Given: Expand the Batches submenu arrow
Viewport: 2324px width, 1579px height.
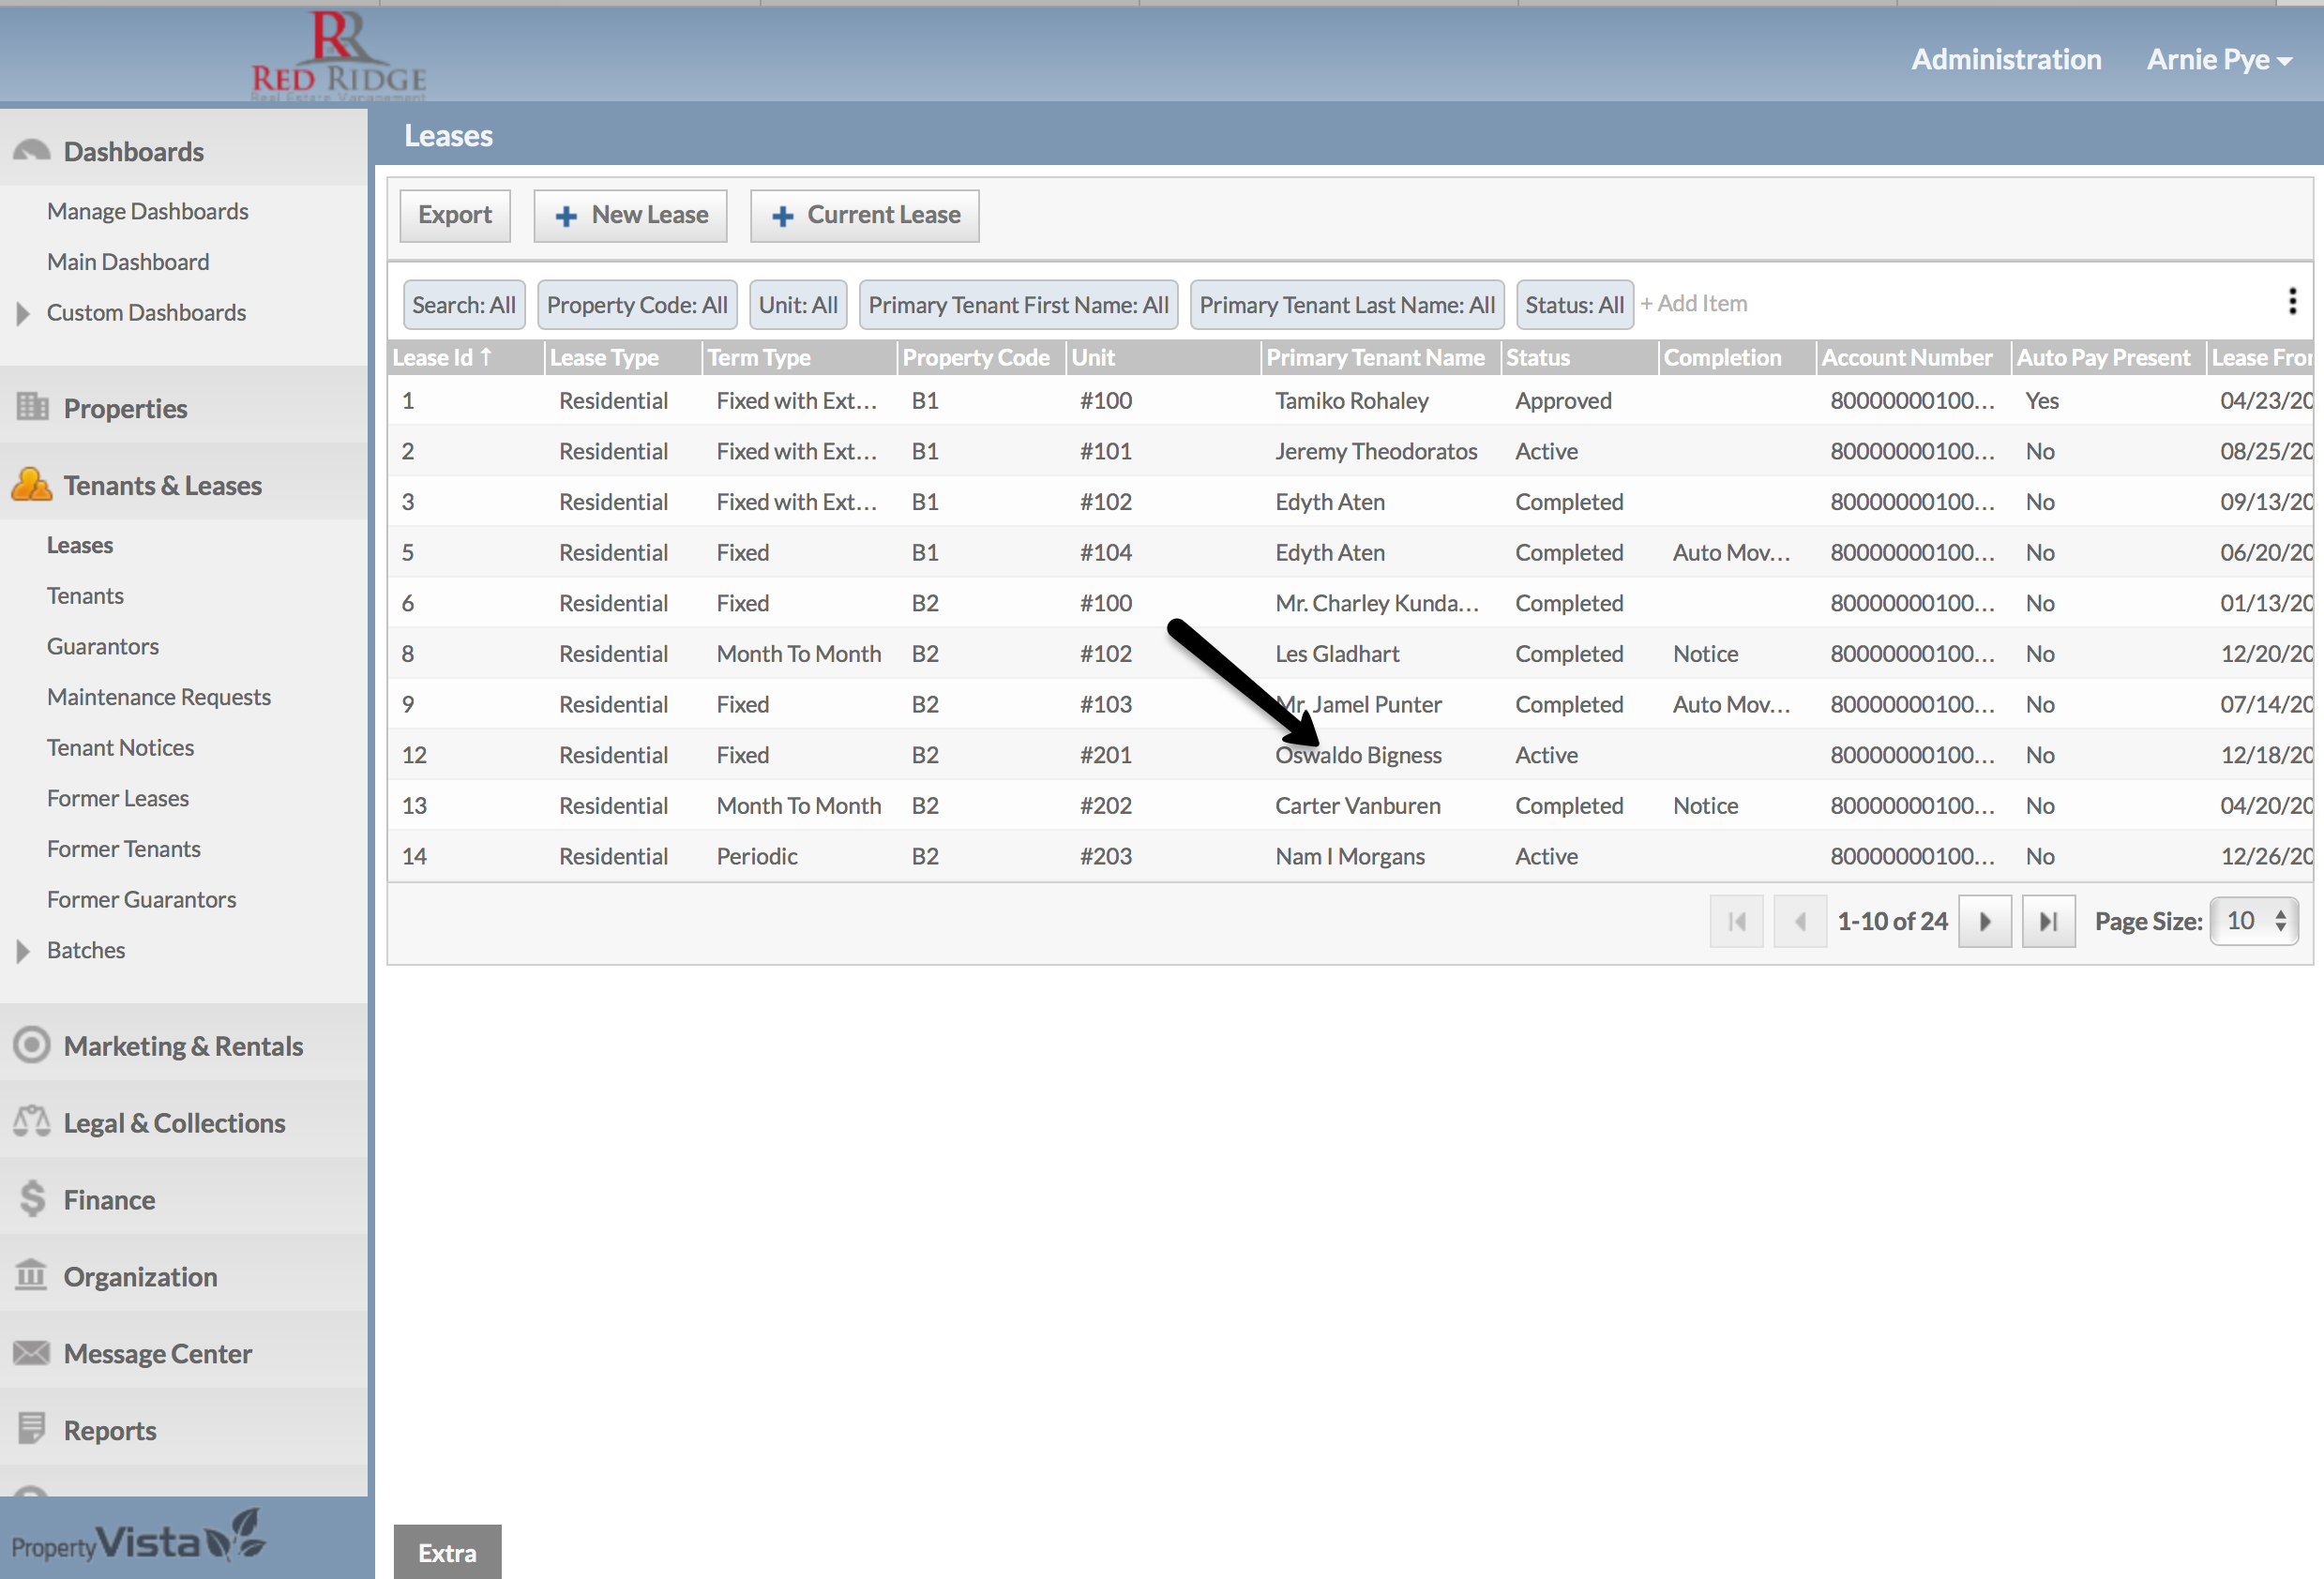Looking at the screenshot, I should click(x=23, y=950).
